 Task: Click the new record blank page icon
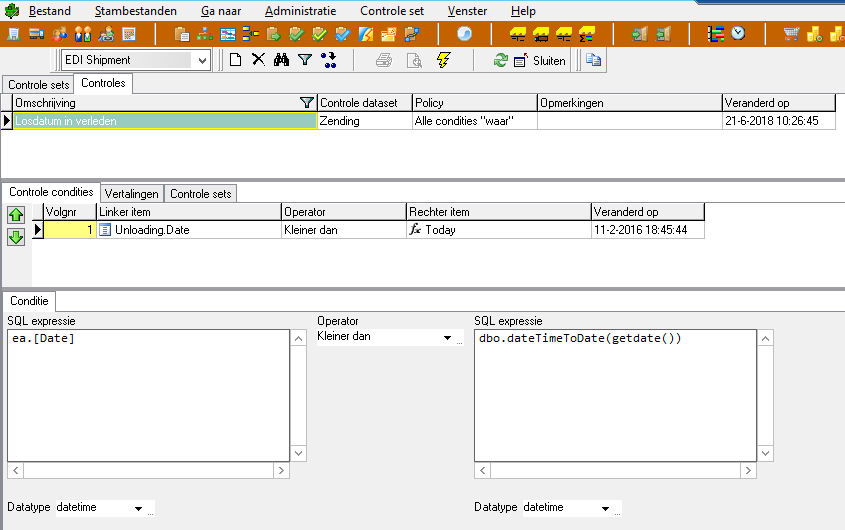tap(235, 60)
